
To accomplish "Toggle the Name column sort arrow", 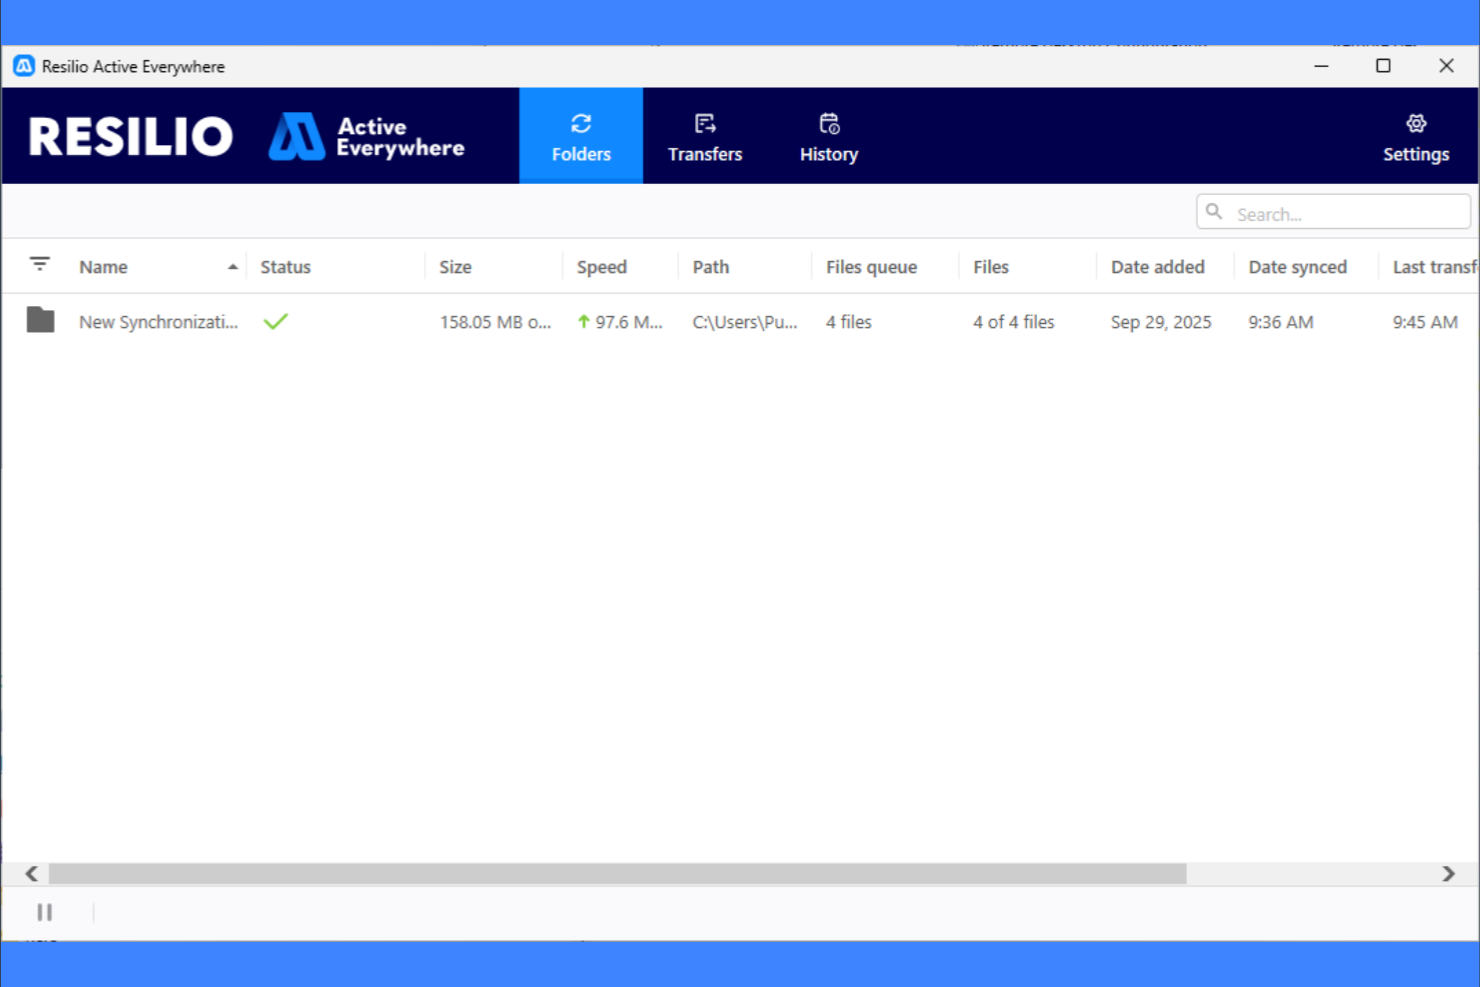I will 231,266.
